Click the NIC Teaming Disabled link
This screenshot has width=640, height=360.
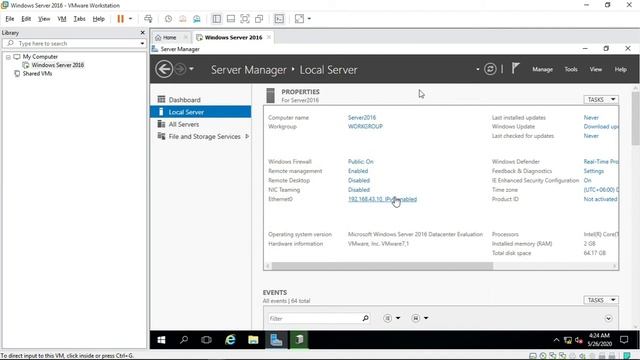[359, 190]
